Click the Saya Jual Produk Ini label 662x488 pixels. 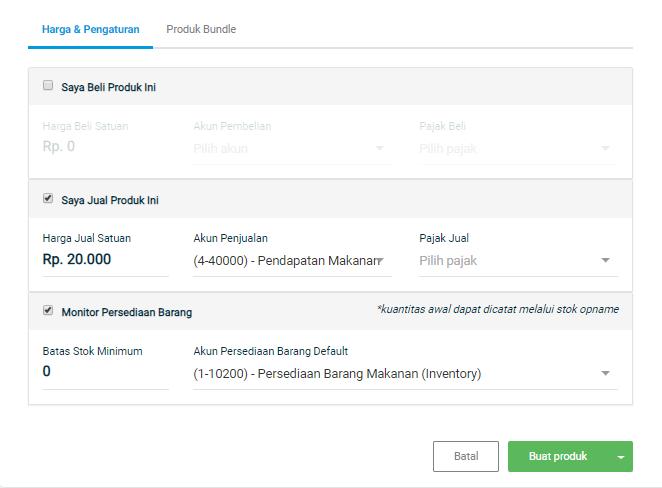point(110,201)
